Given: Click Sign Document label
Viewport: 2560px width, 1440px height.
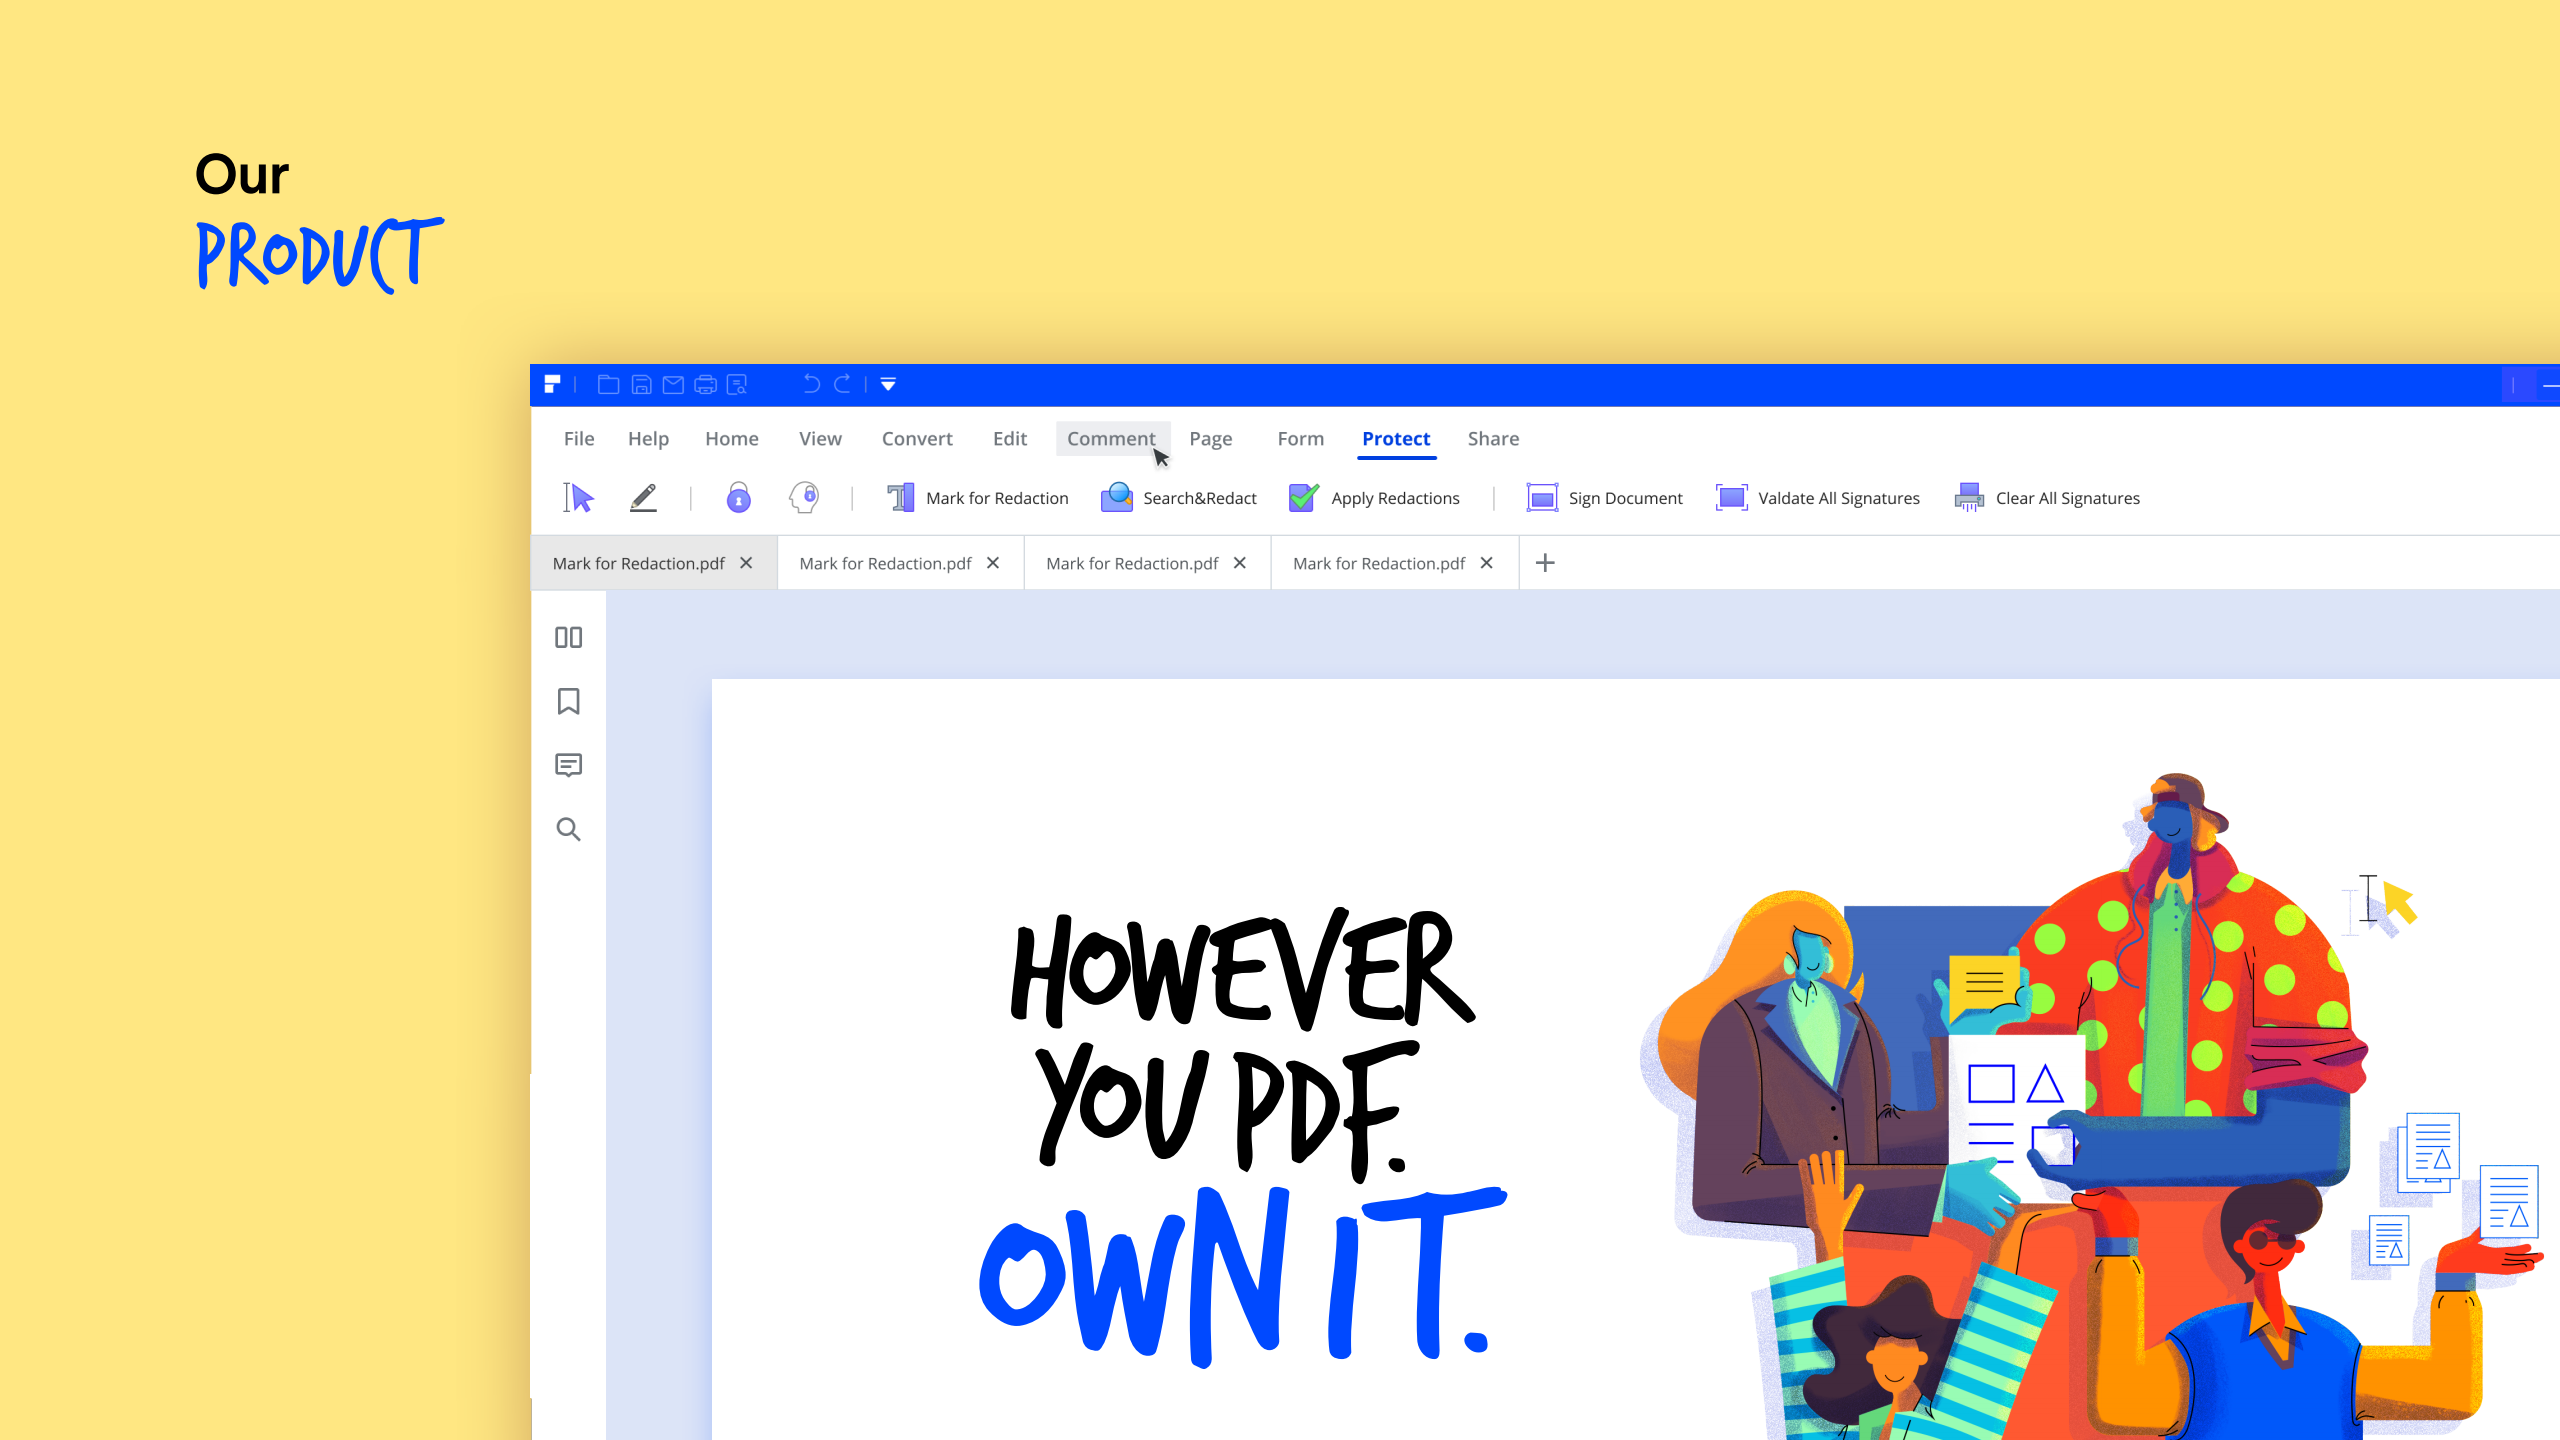Looking at the screenshot, I should click(x=1625, y=498).
